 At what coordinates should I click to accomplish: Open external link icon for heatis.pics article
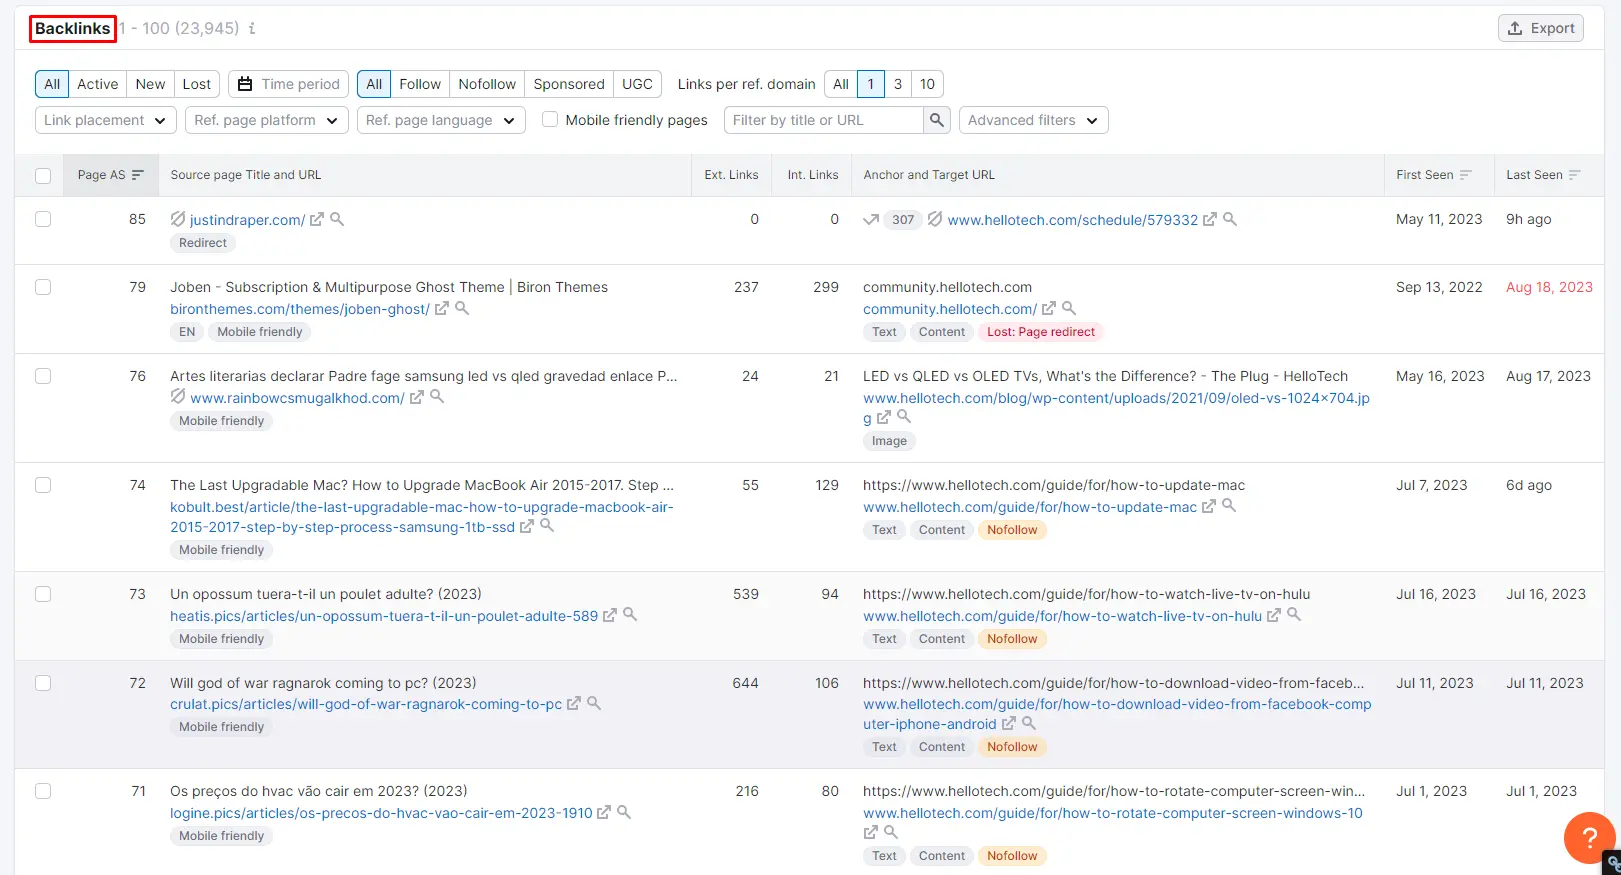pos(609,616)
